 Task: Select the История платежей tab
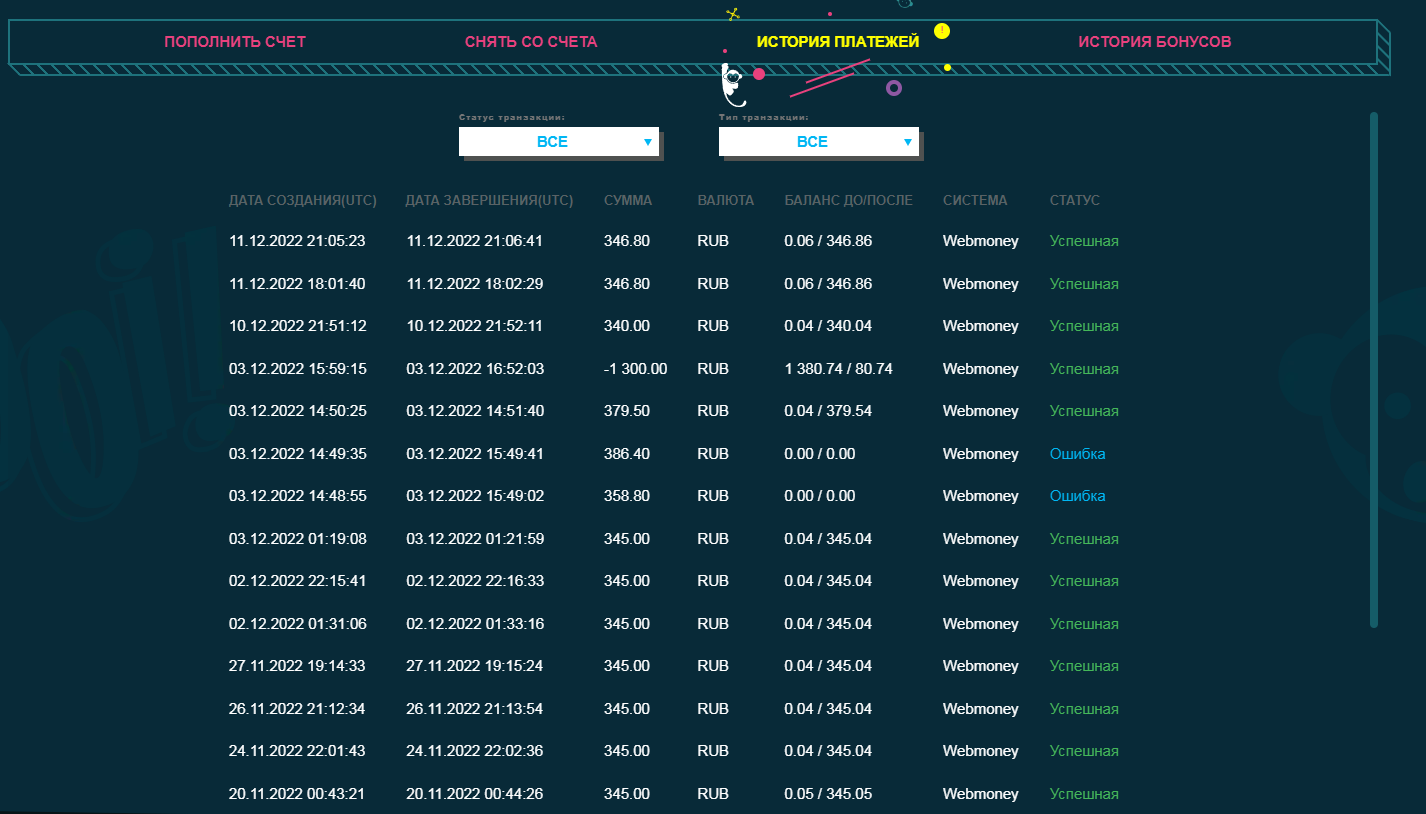point(837,42)
